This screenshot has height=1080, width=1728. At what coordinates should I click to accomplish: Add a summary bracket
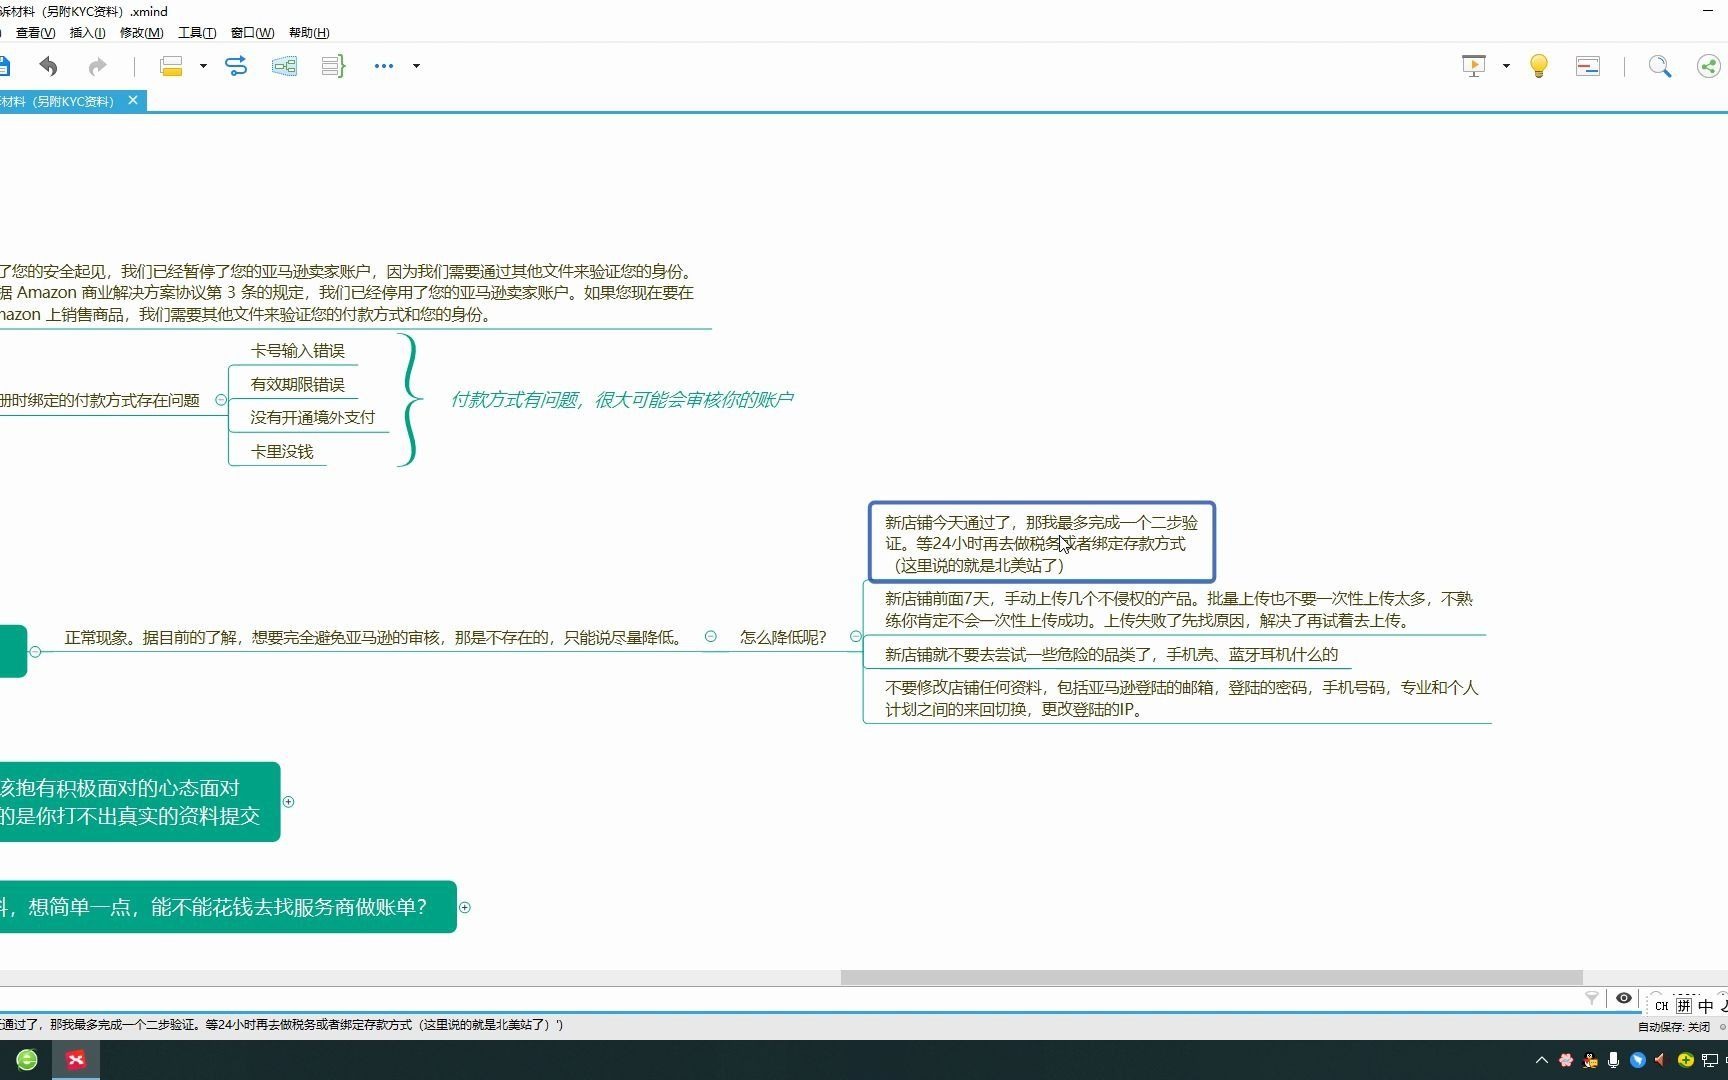pos(333,66)
